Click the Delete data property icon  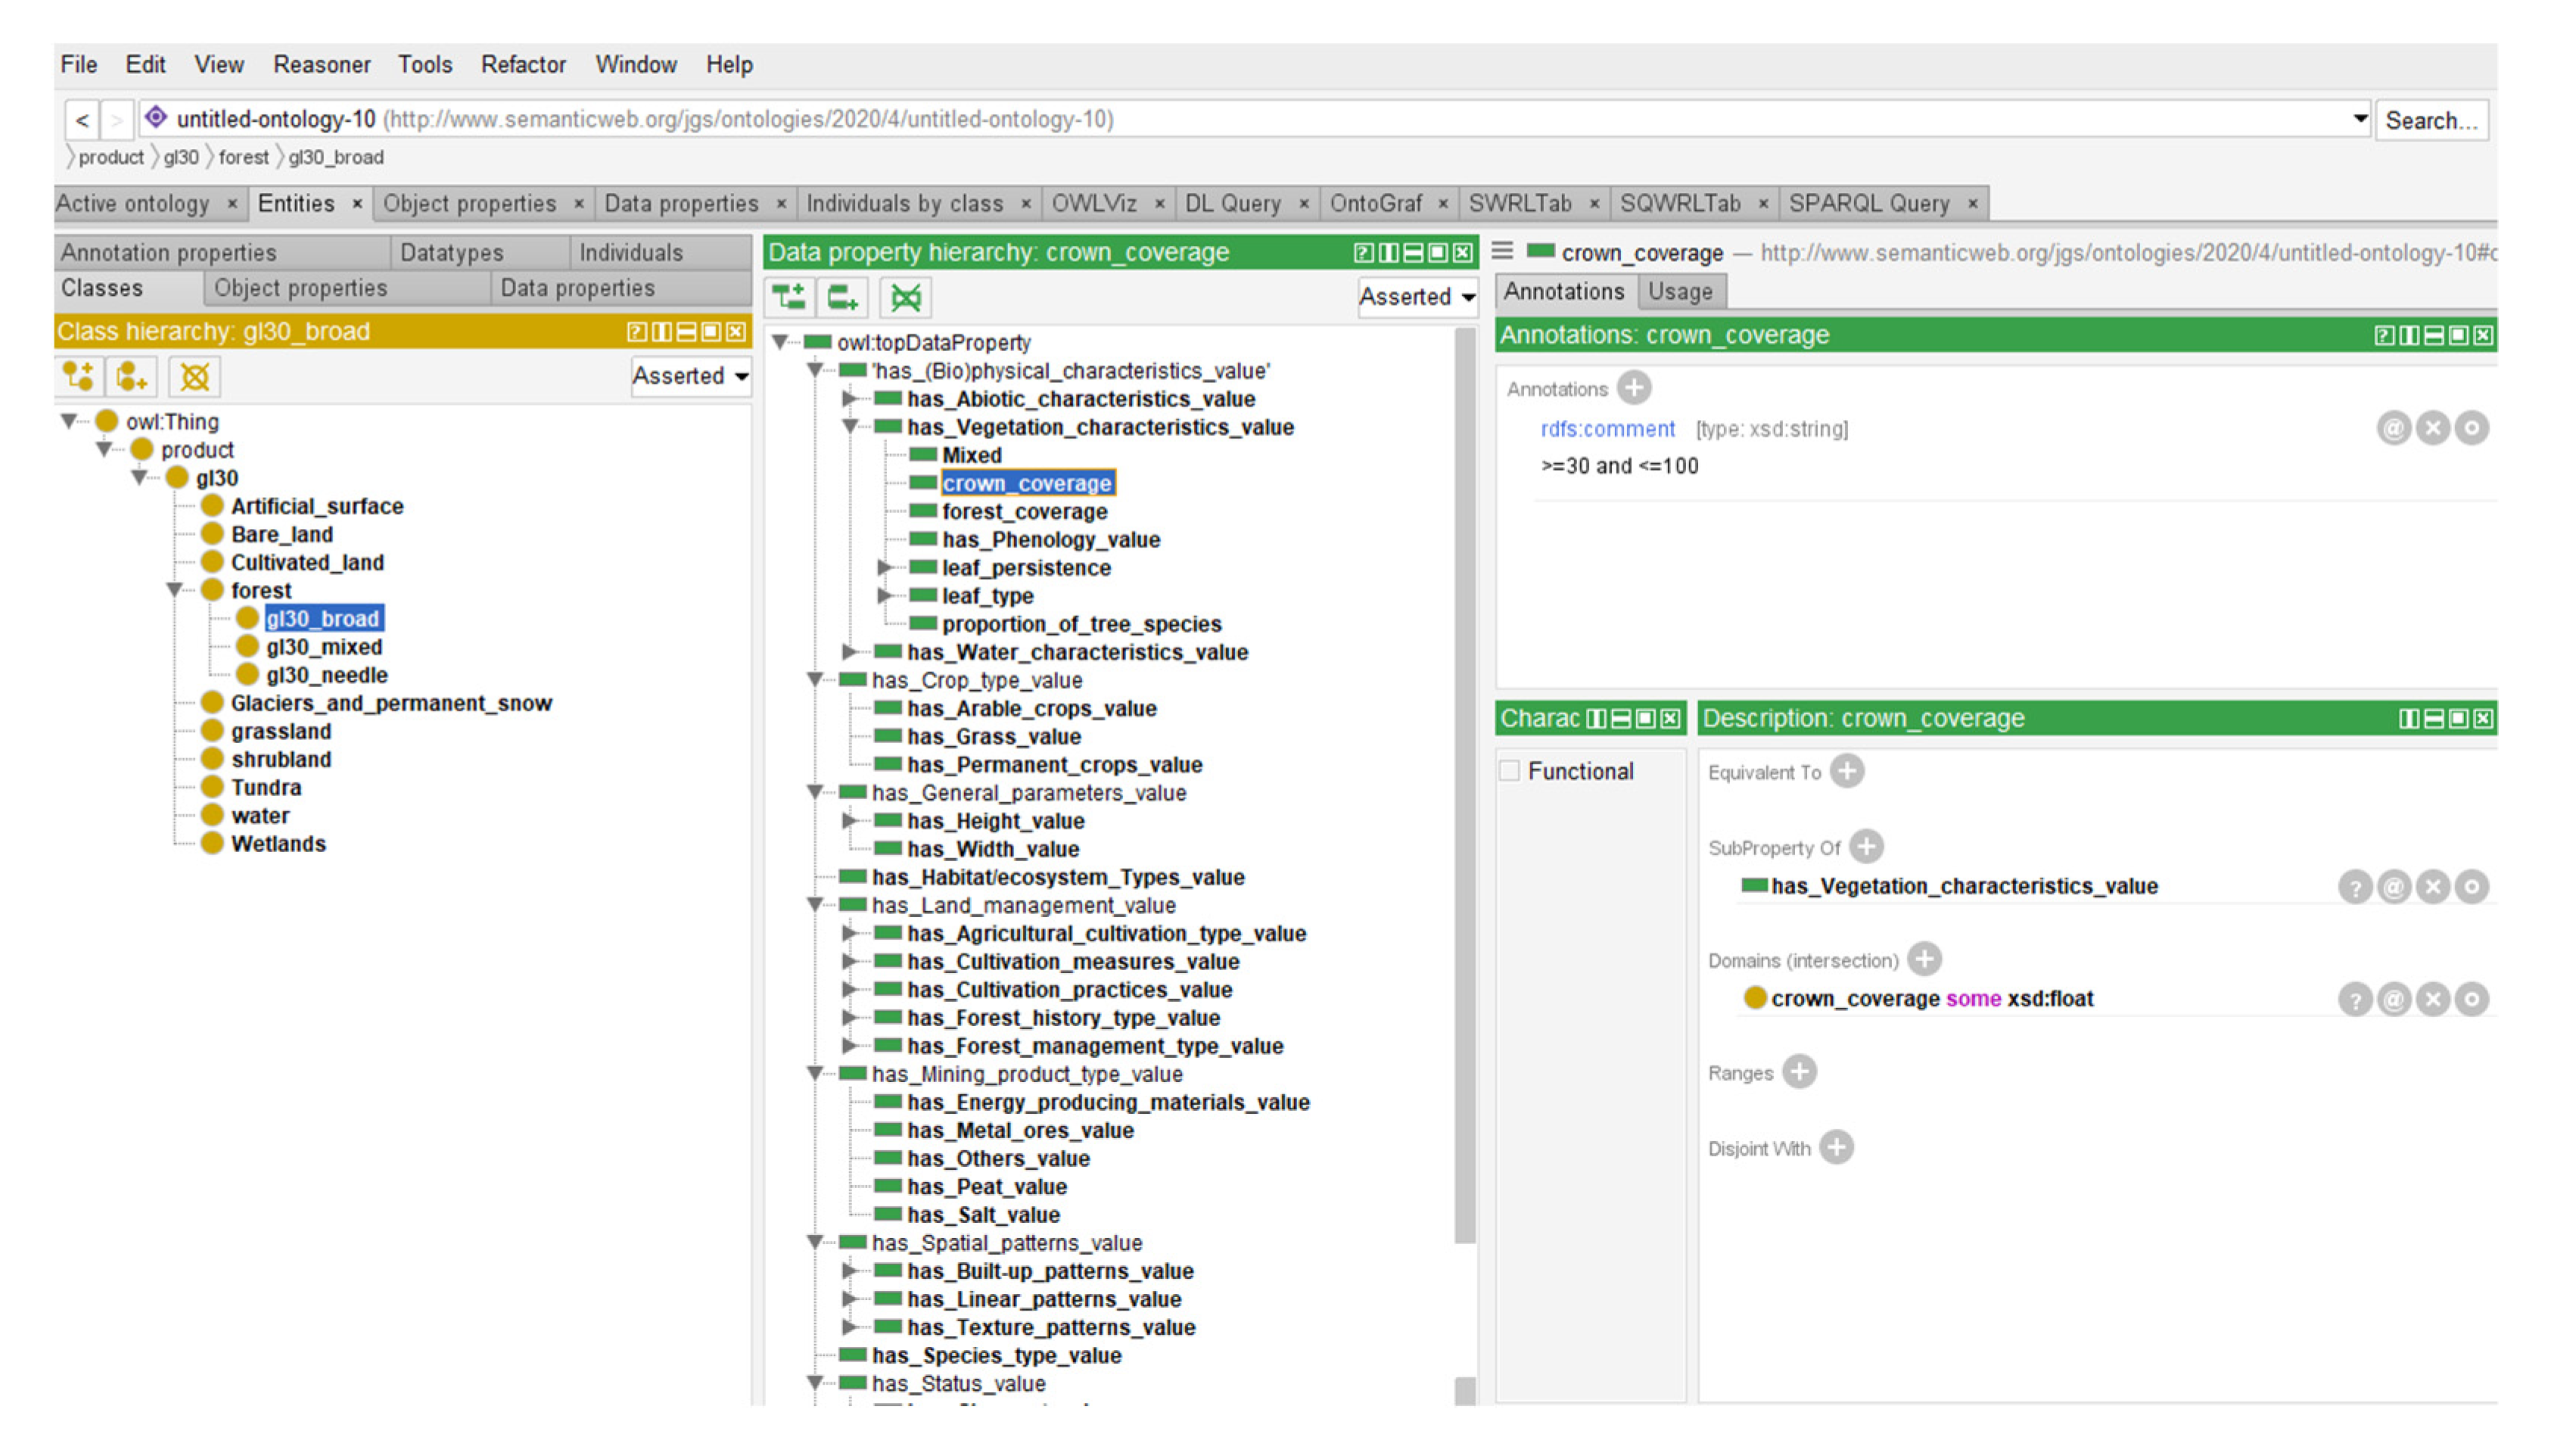click(906, 297)
